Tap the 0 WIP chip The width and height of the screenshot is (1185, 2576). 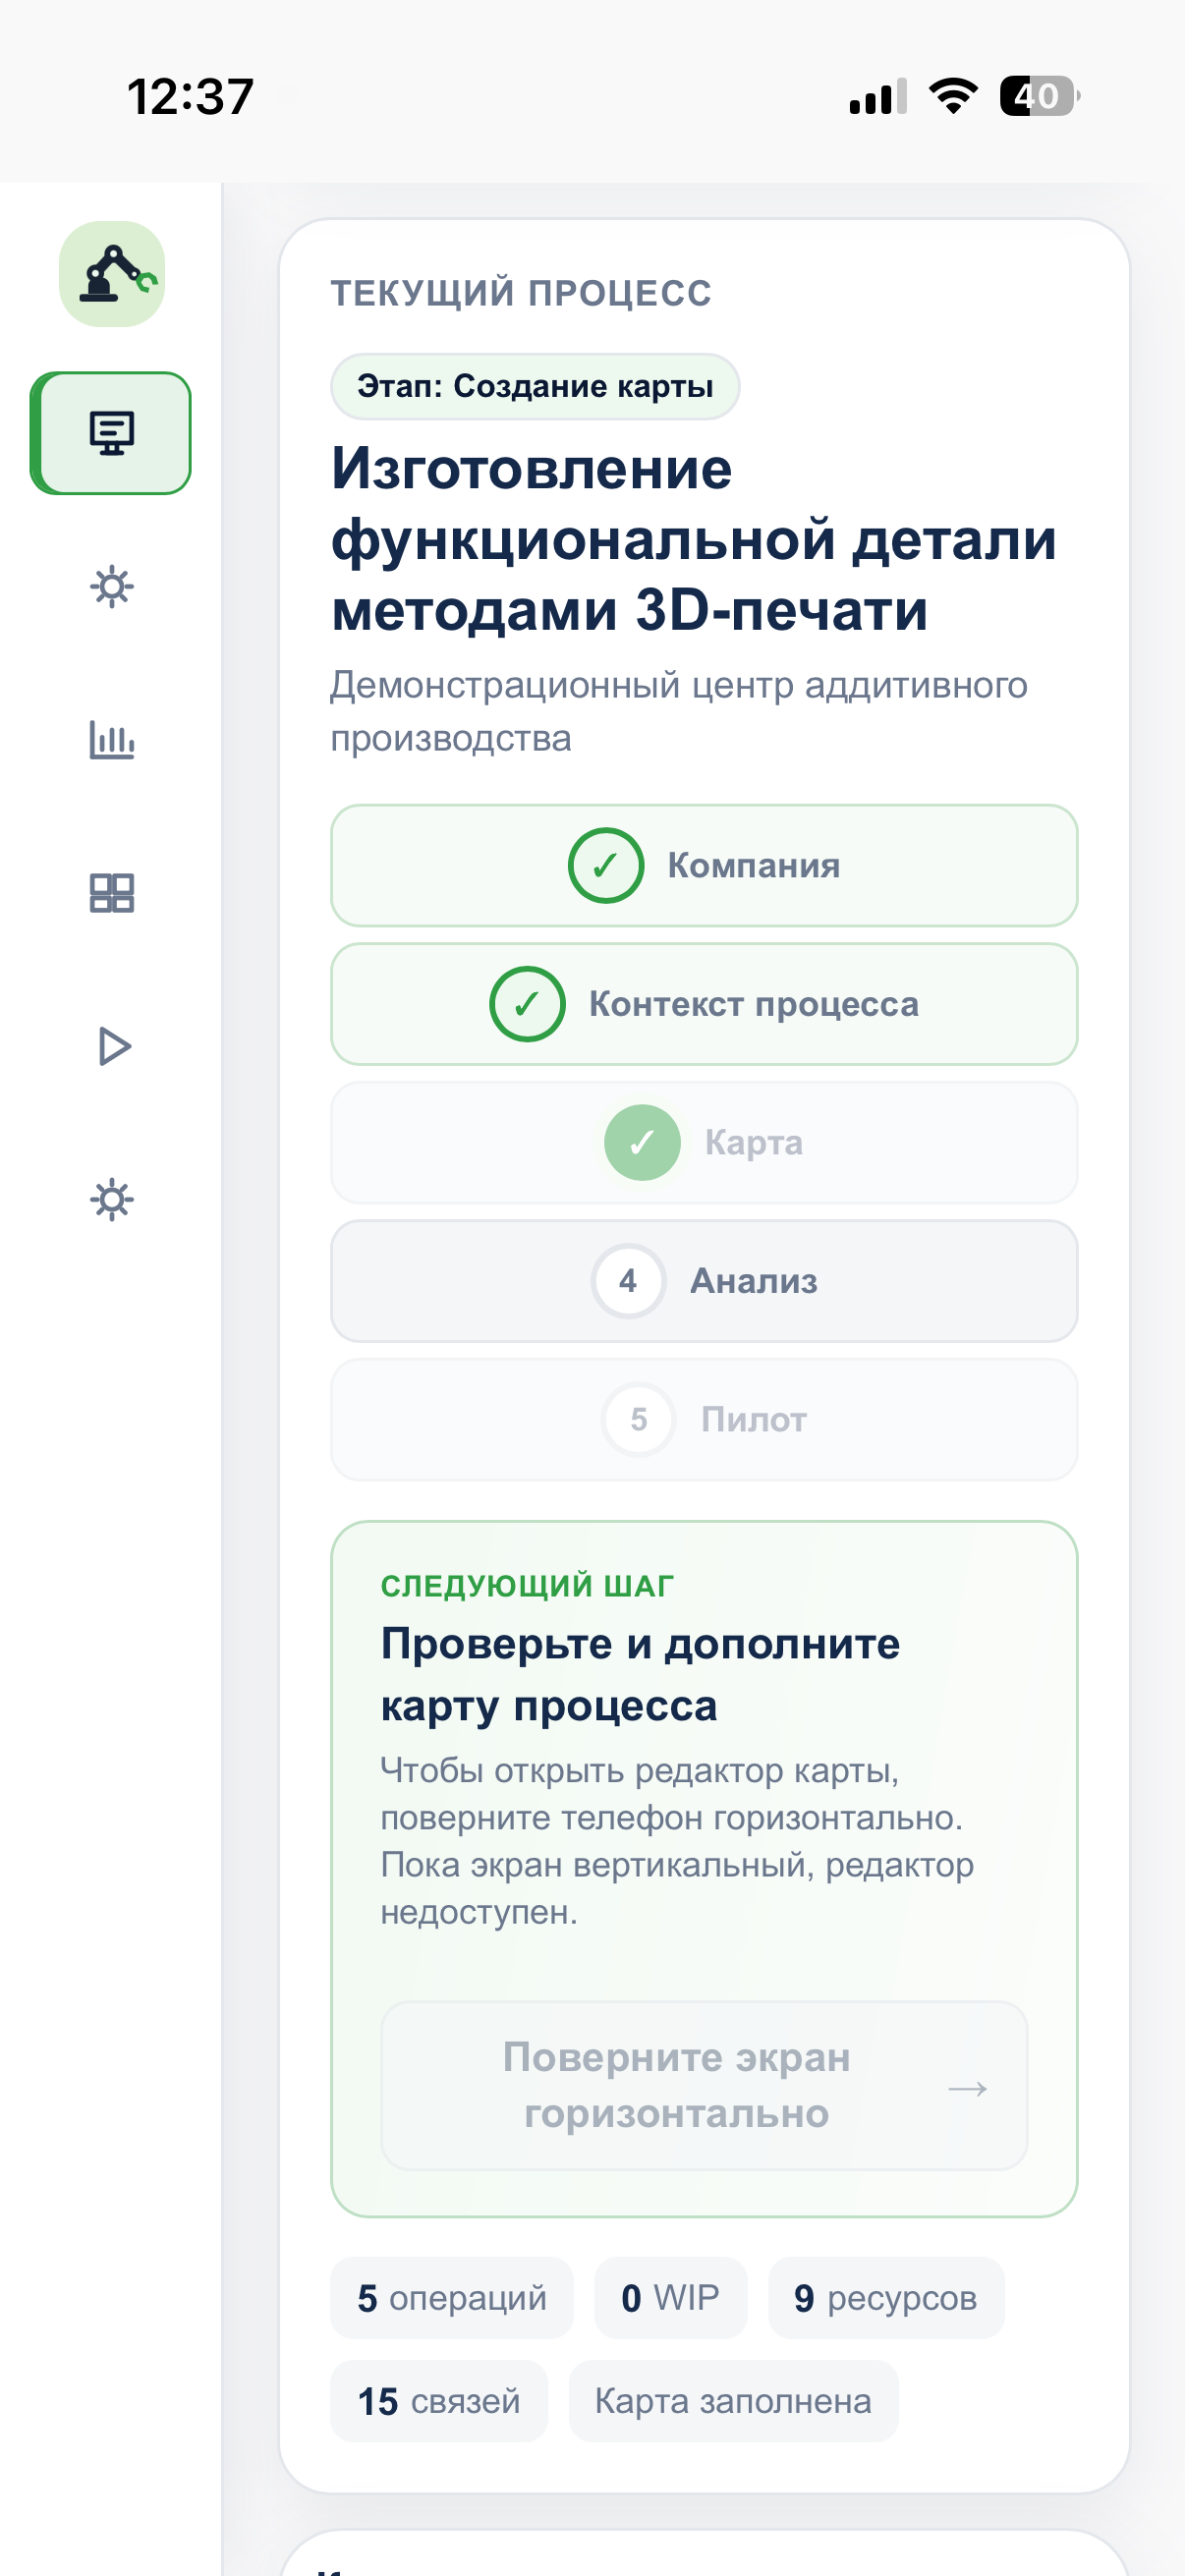coord(670,2298)
